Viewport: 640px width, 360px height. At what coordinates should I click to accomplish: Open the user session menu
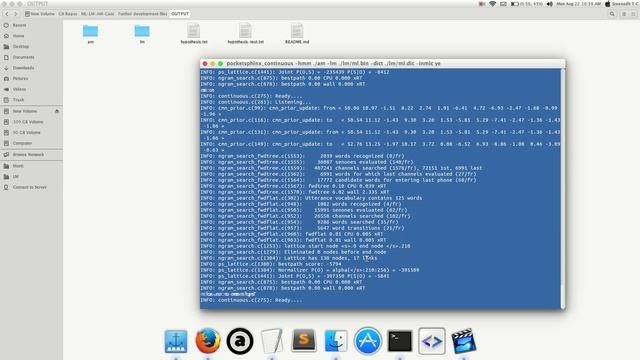pos(621,4)
